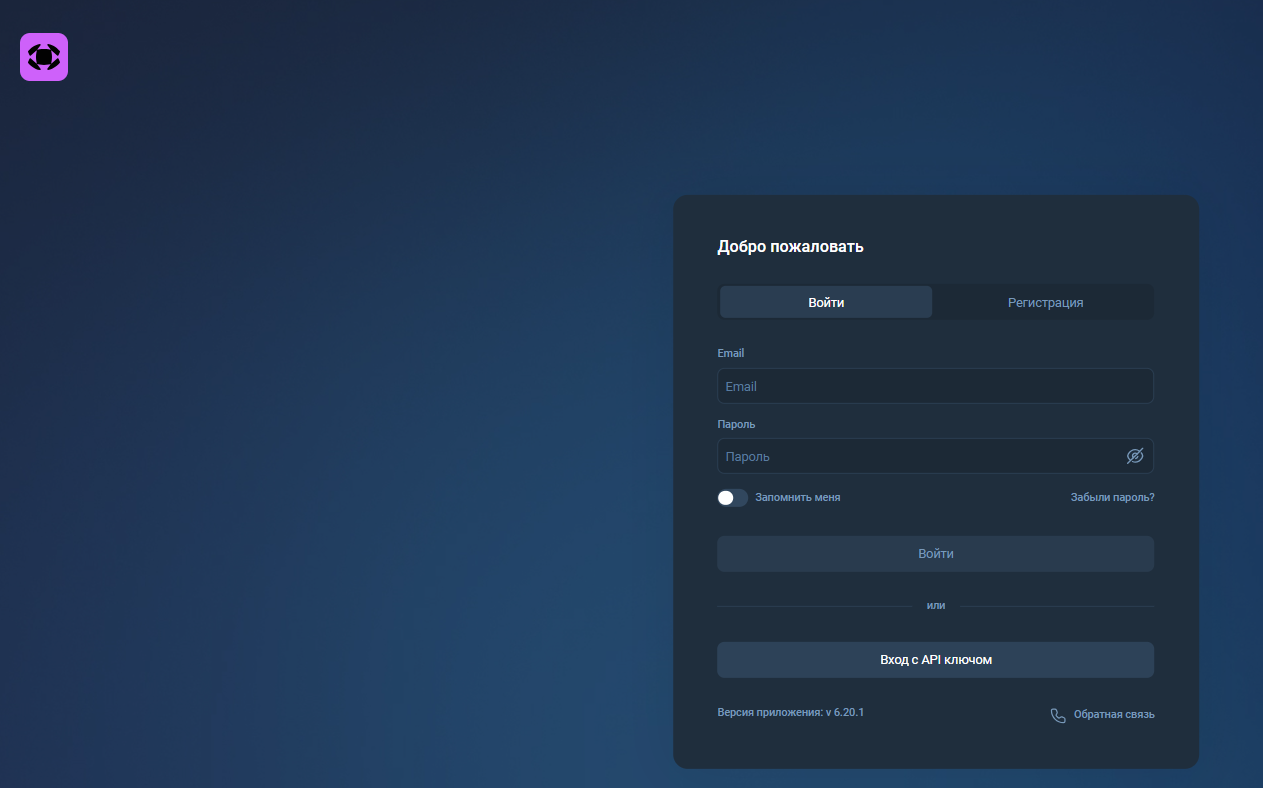Click the Запомнить меня label text
This screenshot has height=788, width=1263.
tap(797, 498)
